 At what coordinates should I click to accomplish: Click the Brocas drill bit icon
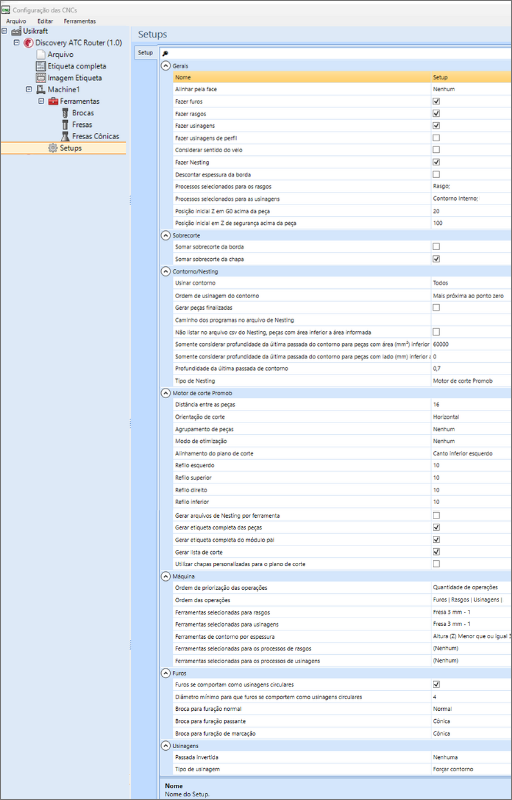pos(65,113)
